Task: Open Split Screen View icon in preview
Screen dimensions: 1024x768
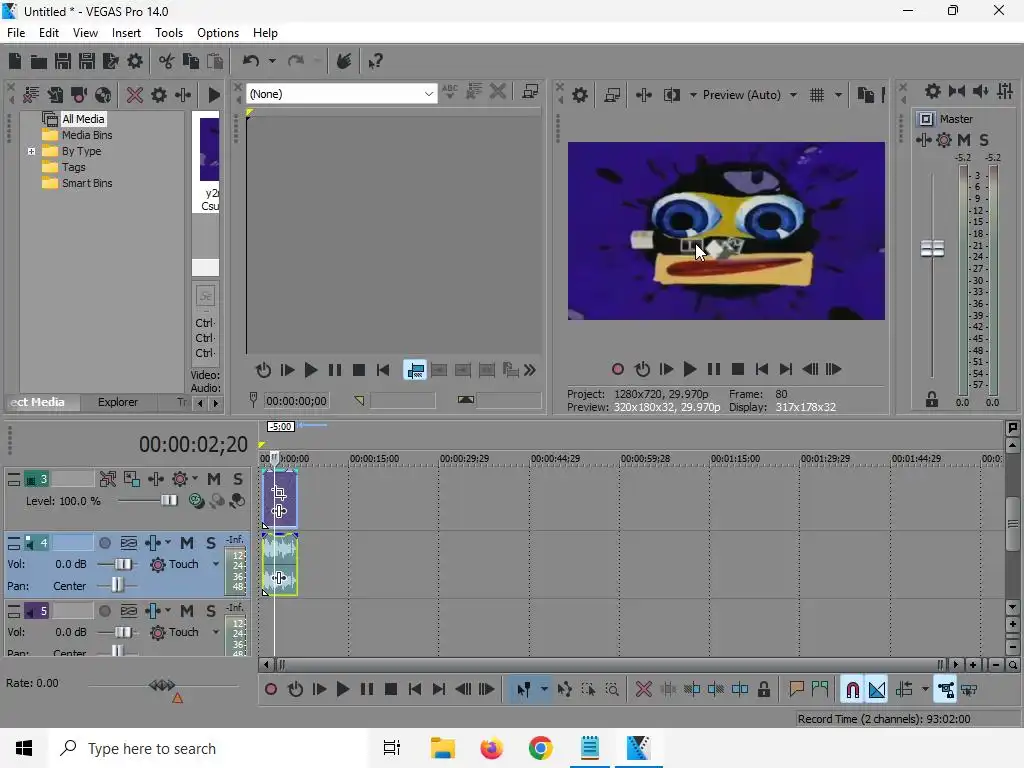Action: (x=671, y=95)
